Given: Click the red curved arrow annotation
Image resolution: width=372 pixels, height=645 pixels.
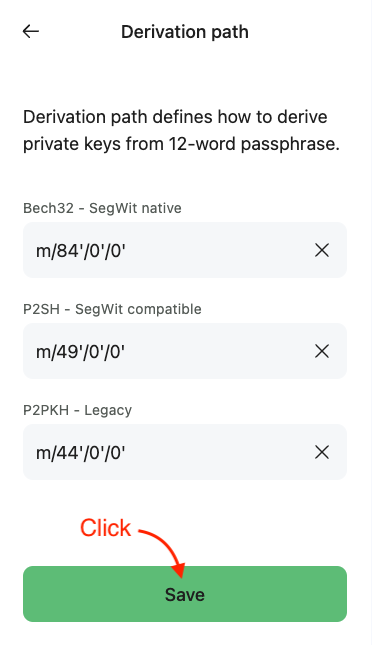Looking at the screenshot, I should 165,551.
